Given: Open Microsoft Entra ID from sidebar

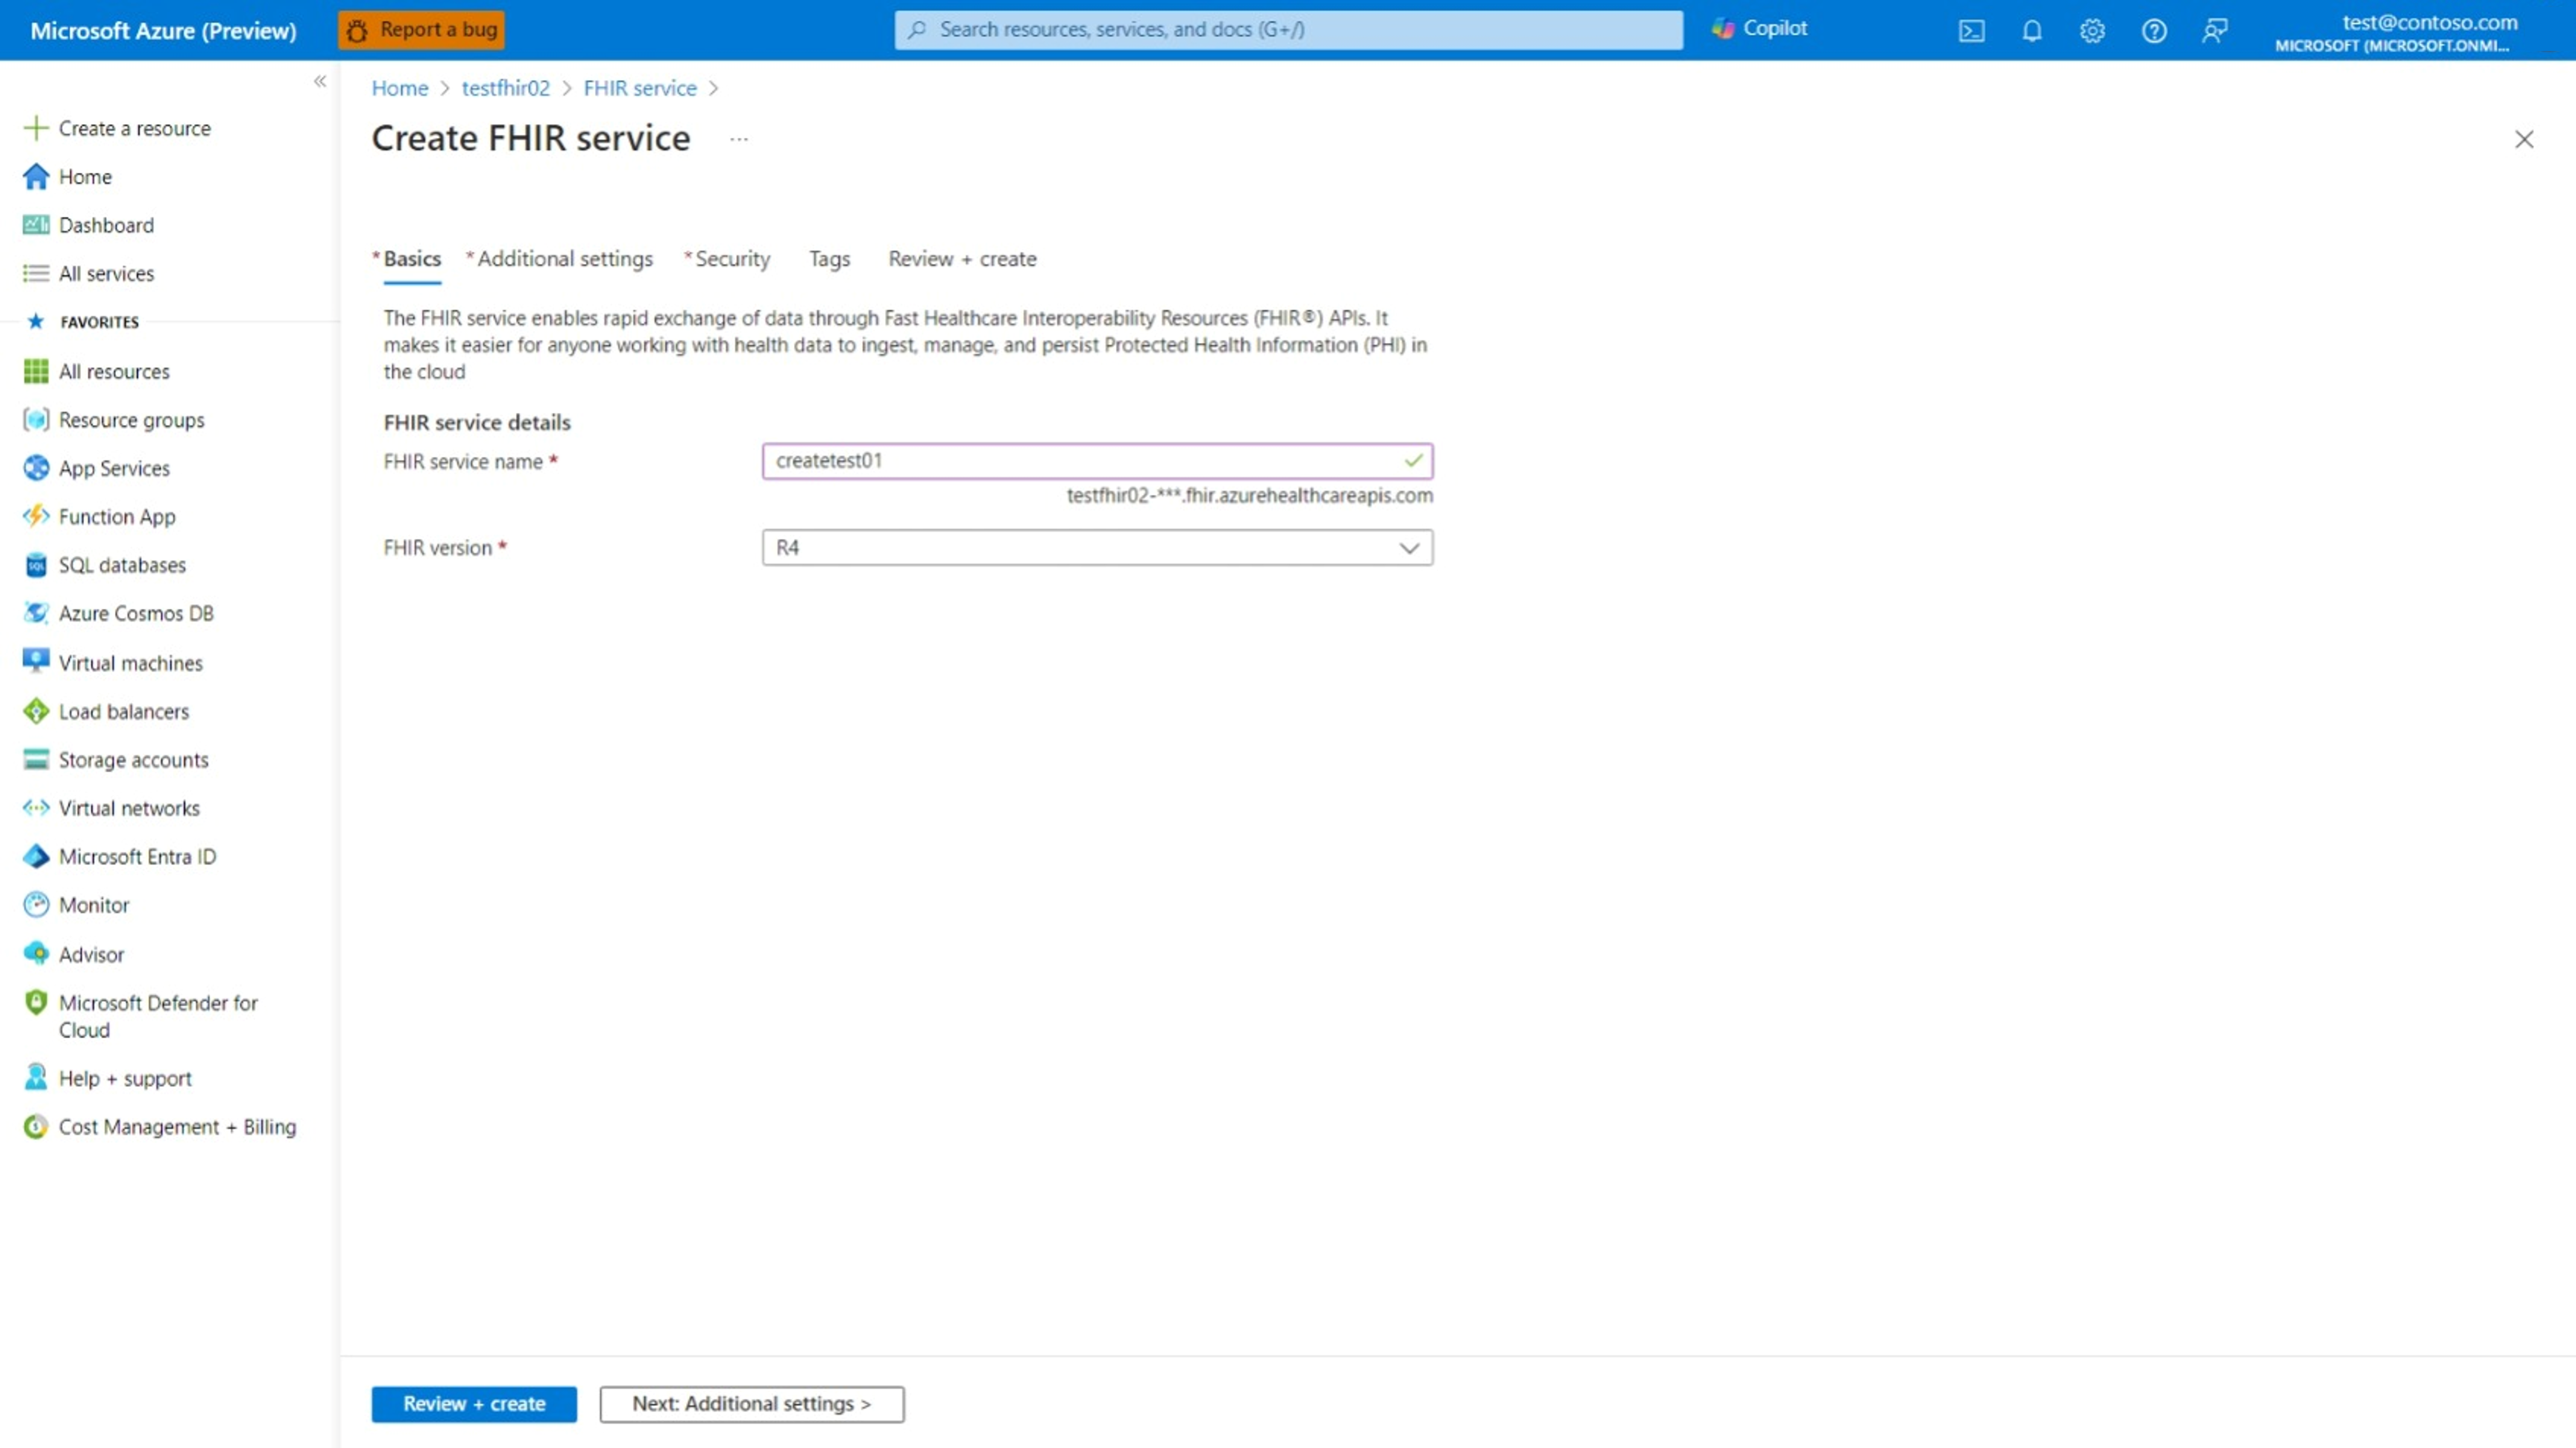Looking at the screenshot, I should [x=137, y=856].
